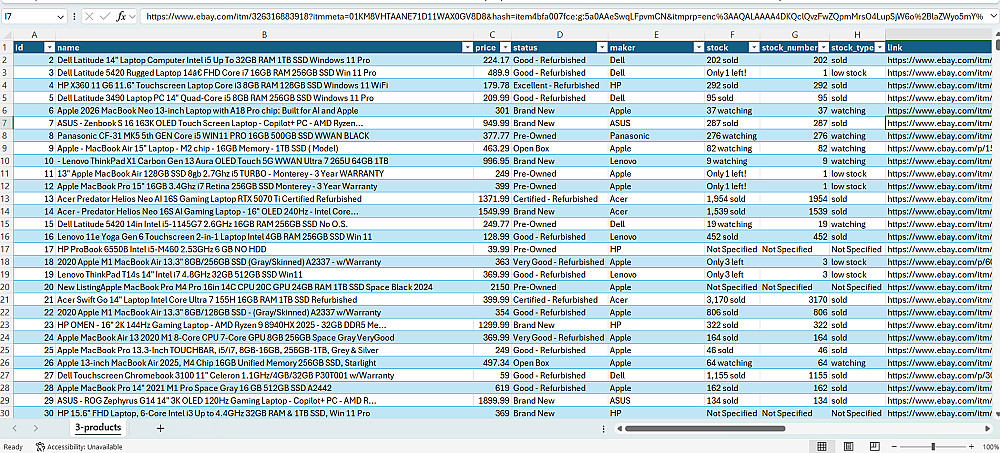Switch to Normal view icon
This screenshot has width=1000, height=453.
pyautogui.click(x=822, y=447)
